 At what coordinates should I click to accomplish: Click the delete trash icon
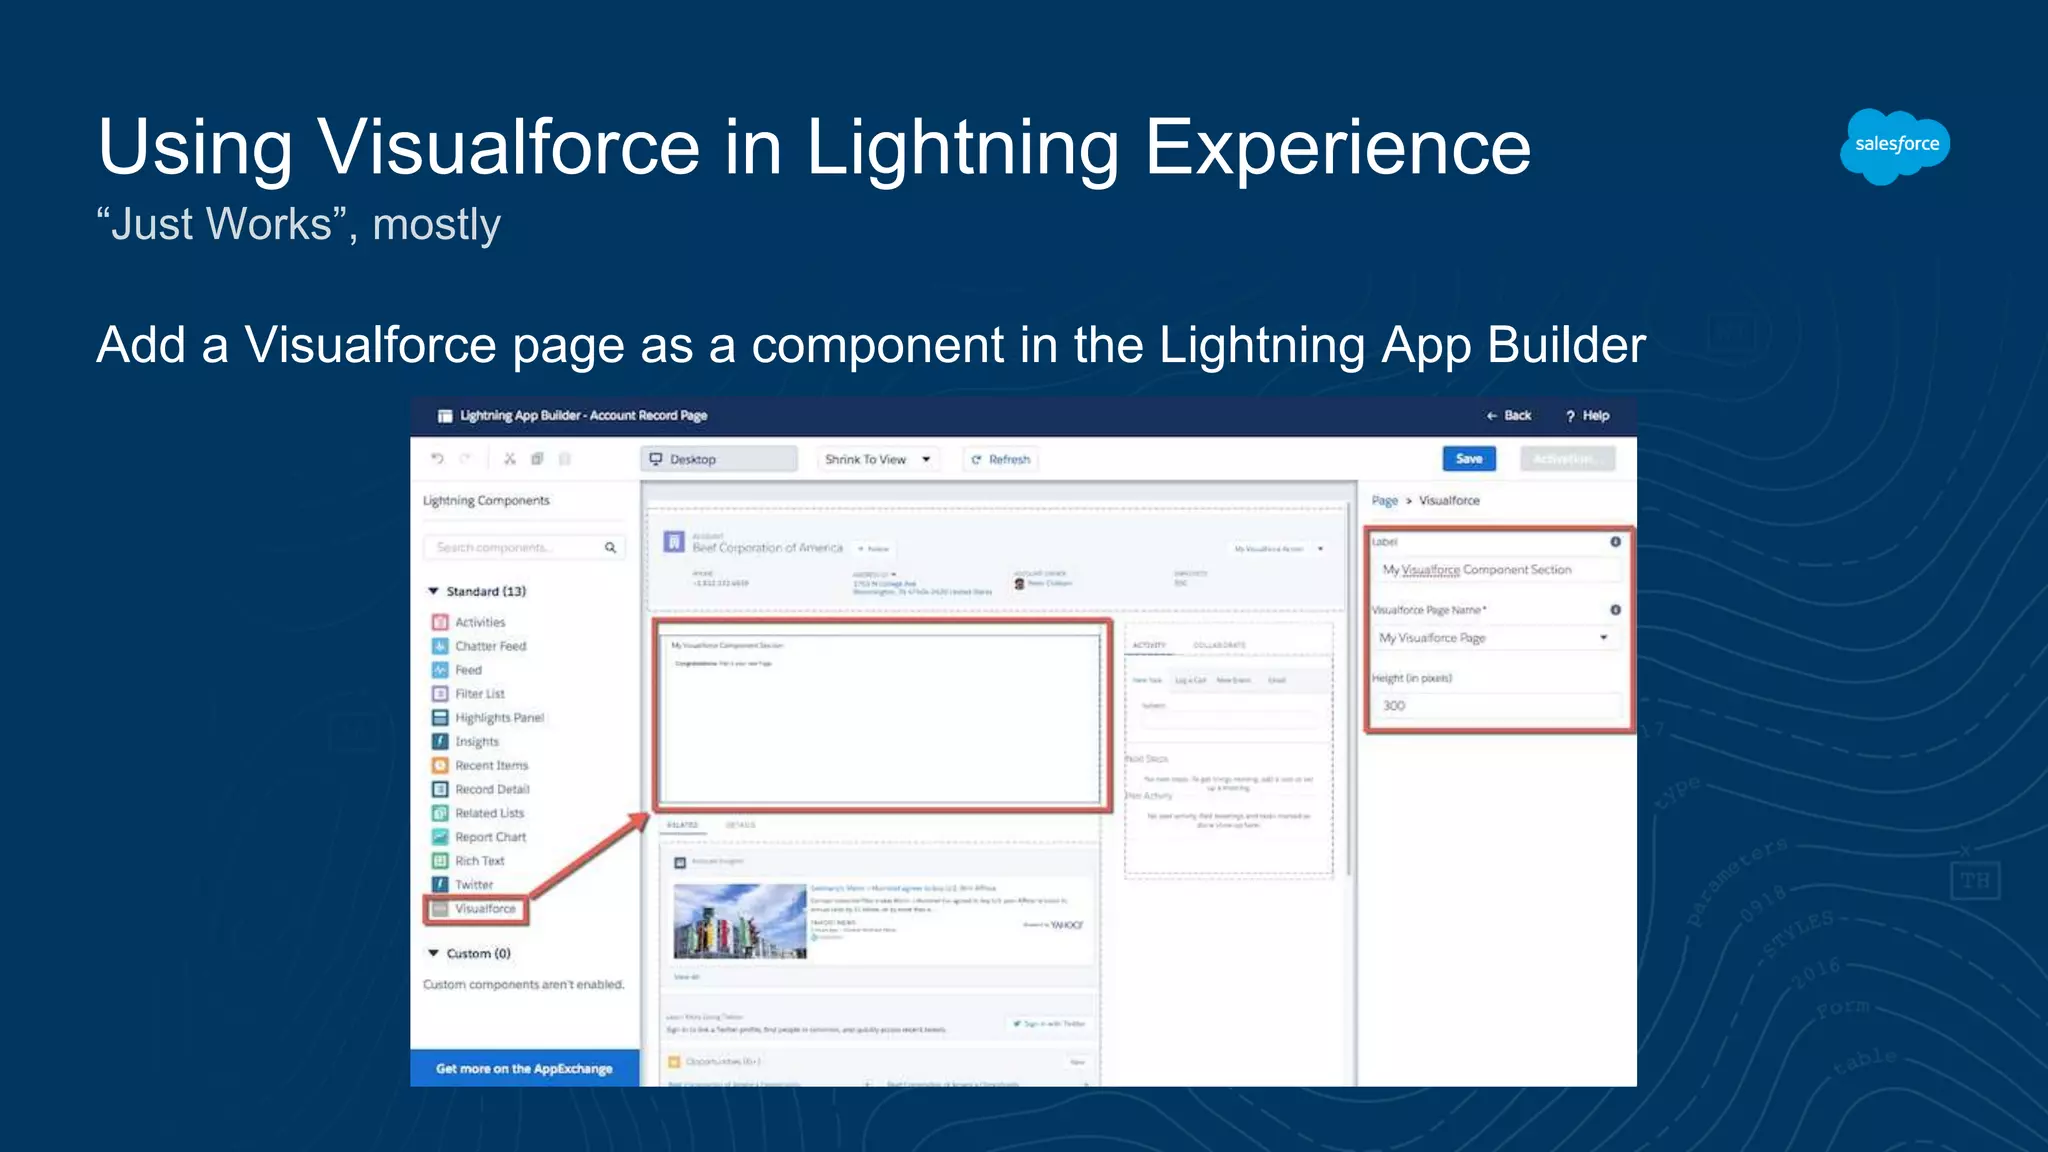565,458
